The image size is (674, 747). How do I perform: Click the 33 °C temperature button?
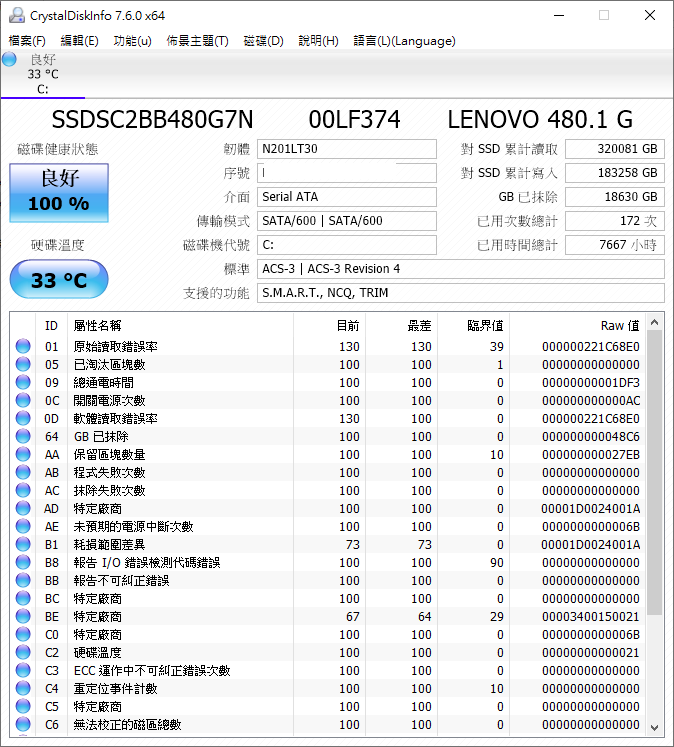click(59, 279)
